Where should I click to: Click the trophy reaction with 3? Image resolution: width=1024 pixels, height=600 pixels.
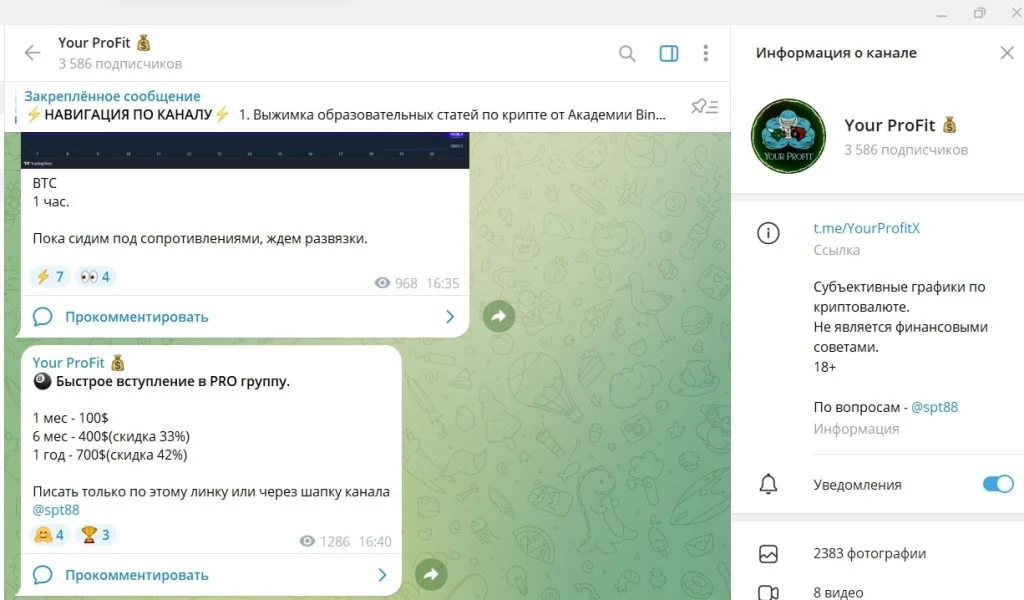tap(95, 535)
